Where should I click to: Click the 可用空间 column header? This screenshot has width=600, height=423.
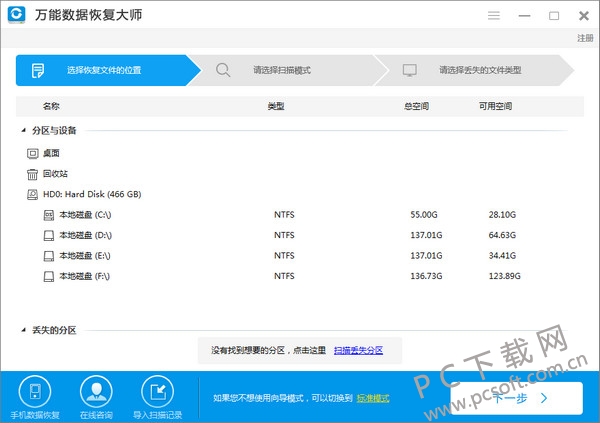coord(496,106)
